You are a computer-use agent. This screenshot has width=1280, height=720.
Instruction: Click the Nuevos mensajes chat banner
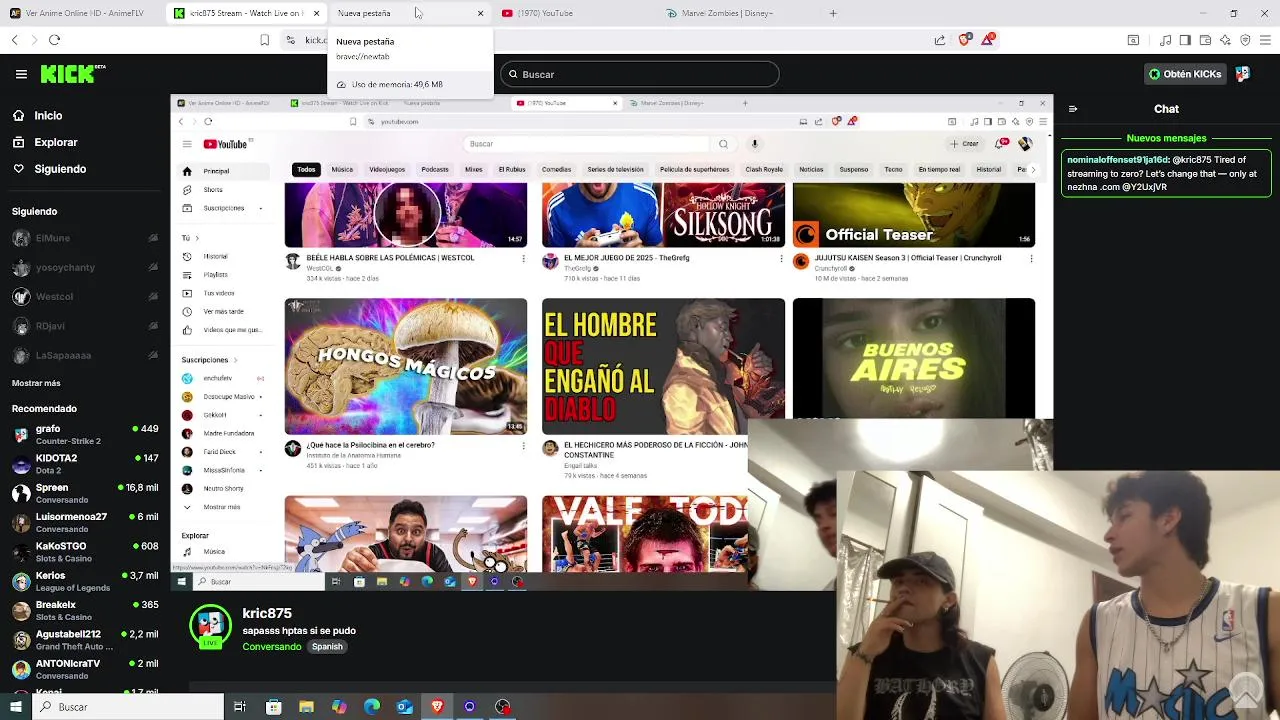(1166, 138)
